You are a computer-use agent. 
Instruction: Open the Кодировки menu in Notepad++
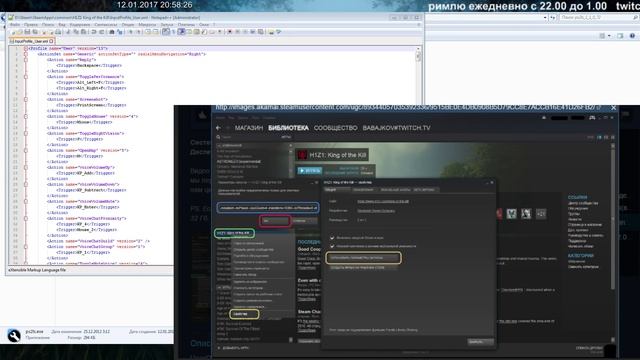(80, 25)
